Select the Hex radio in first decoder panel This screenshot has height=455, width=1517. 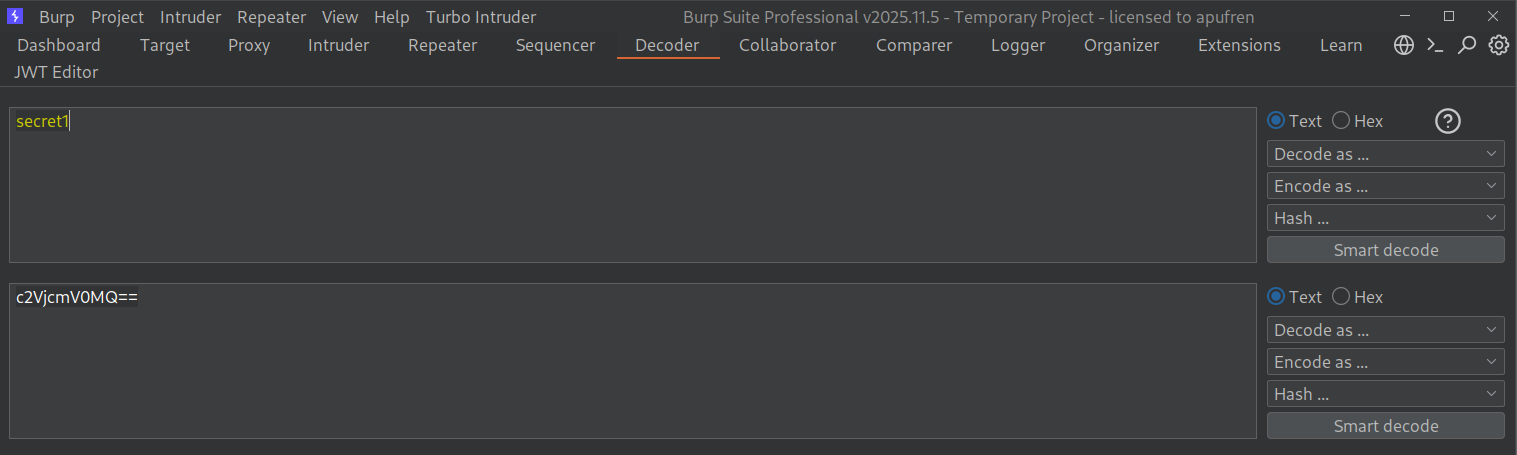[x=1342, y=121]
